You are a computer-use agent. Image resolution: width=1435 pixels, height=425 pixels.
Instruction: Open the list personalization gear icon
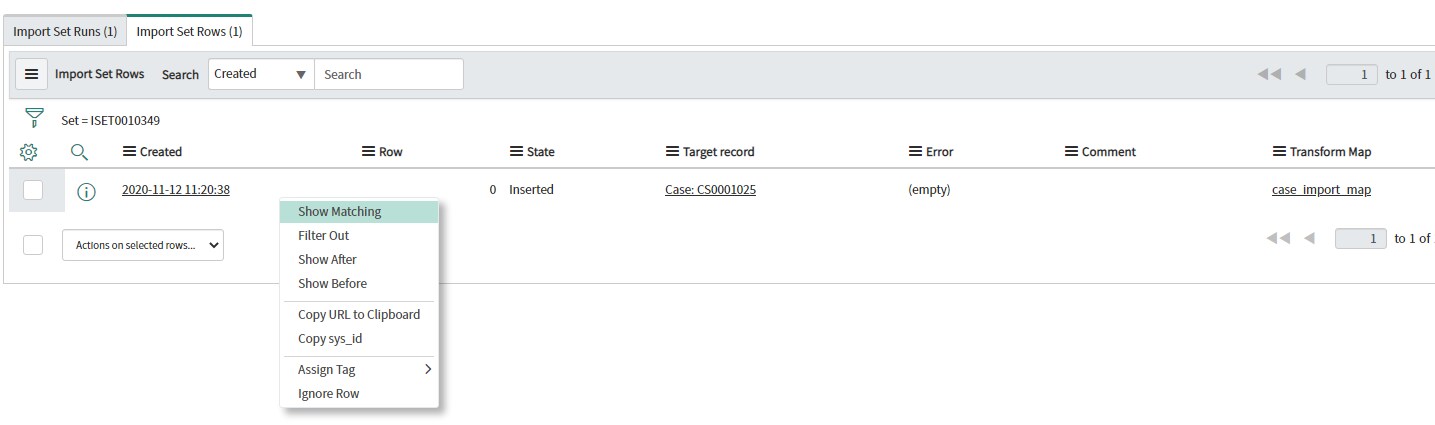[x=29, y=152]
